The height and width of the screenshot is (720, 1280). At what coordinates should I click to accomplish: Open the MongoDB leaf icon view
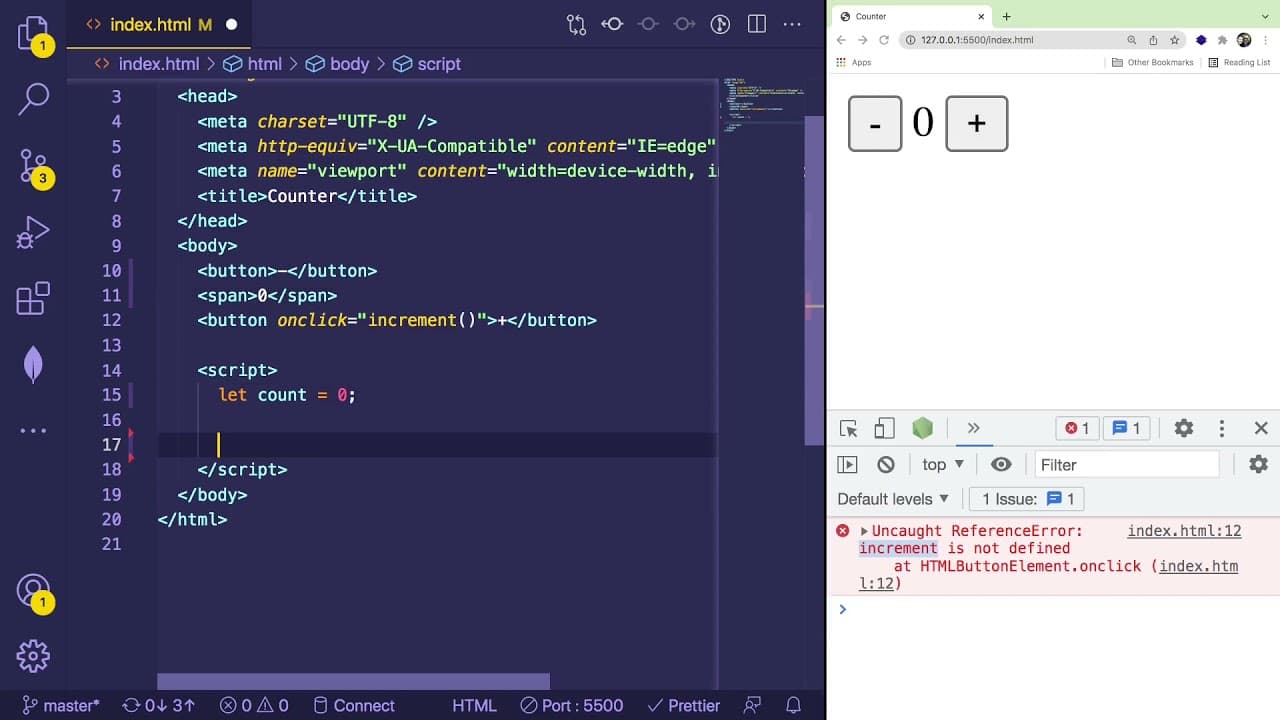(x=33, y=364)
